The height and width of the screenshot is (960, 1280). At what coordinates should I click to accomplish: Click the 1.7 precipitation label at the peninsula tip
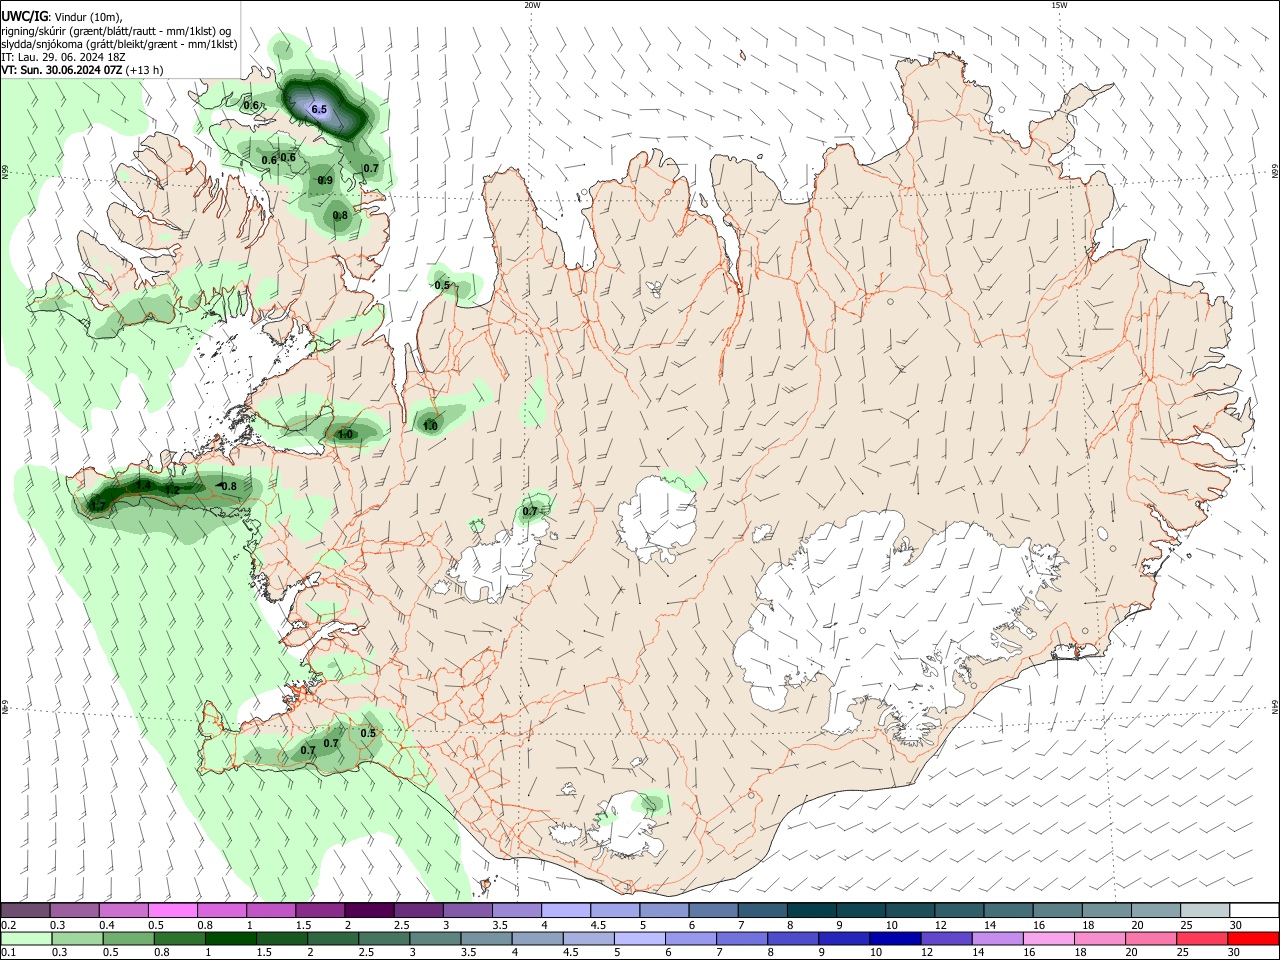[97, 506]
